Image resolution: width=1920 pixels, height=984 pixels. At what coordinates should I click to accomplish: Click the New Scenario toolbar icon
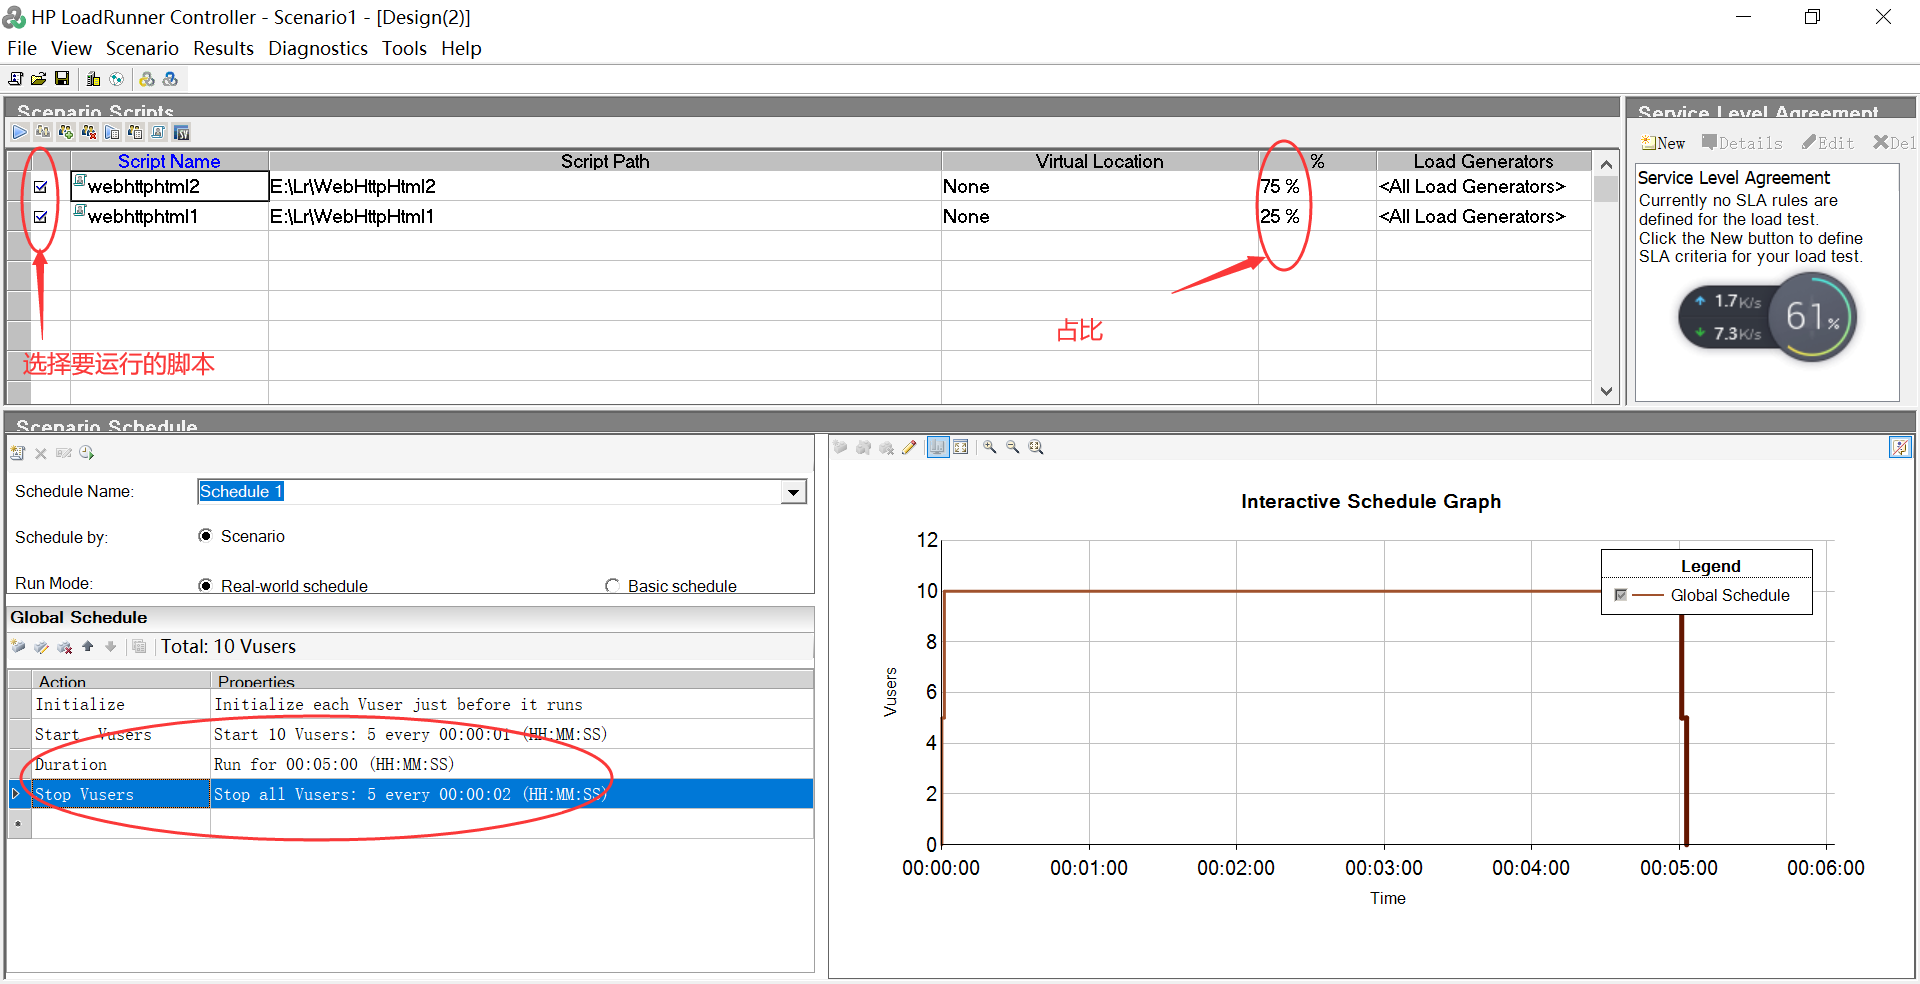[16, 79]
